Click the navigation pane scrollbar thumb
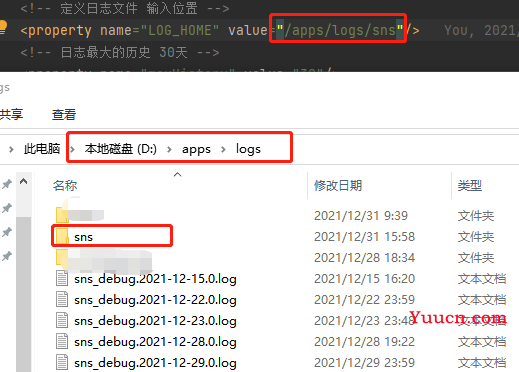Image resolution: width=519 pixels, height=372 pixels. click(23, 293)
